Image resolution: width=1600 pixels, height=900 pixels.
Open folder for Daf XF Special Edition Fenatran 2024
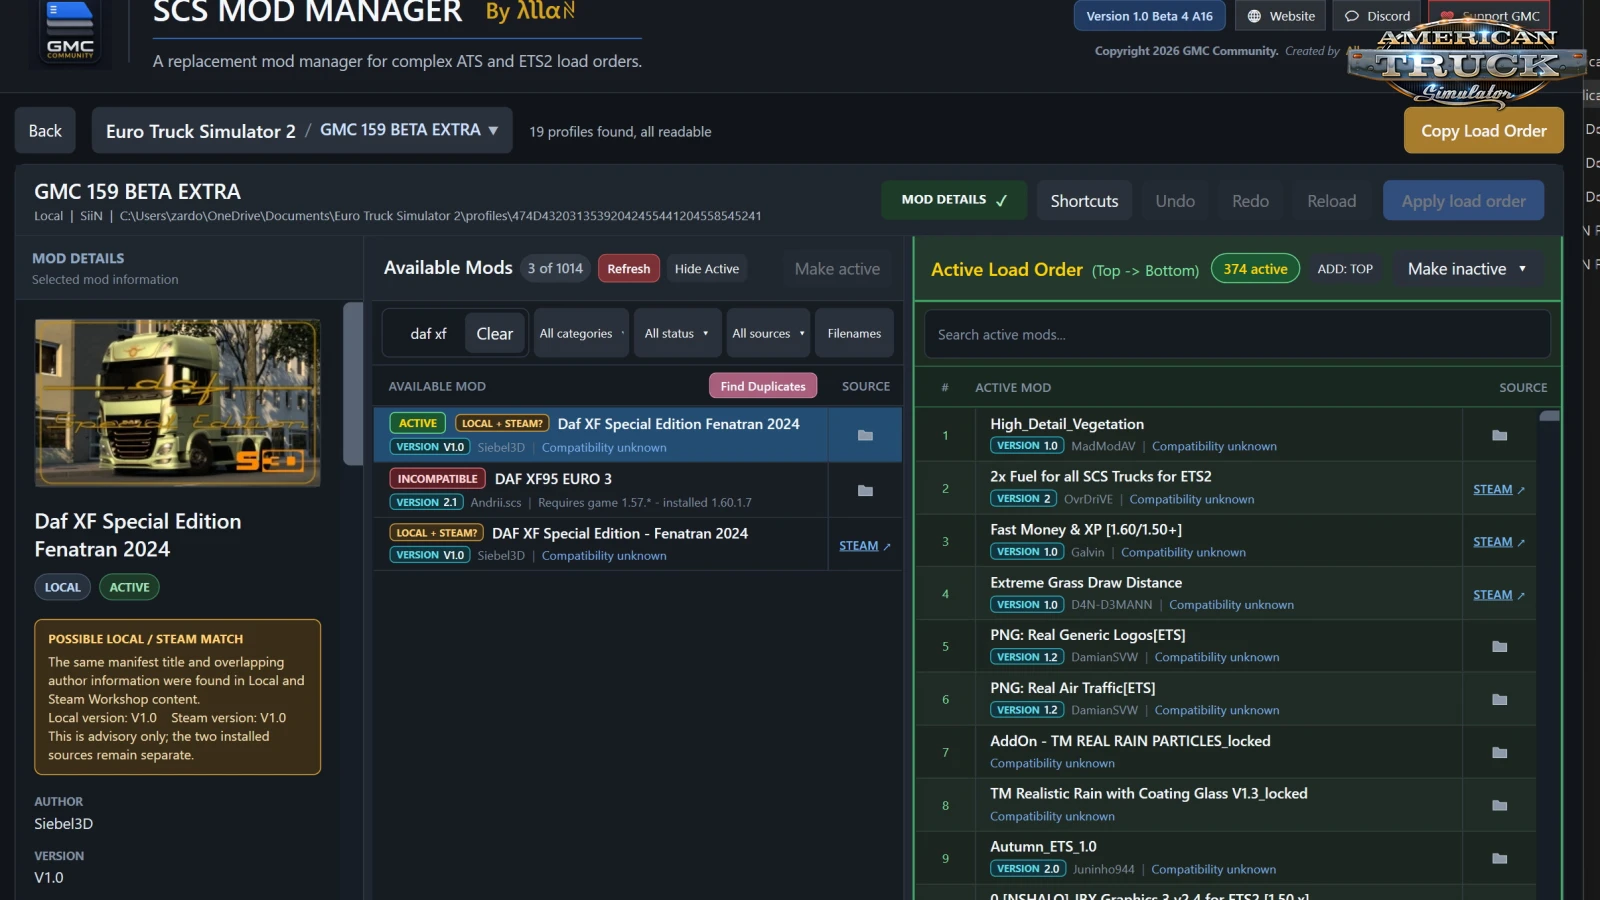pos(865,435)
